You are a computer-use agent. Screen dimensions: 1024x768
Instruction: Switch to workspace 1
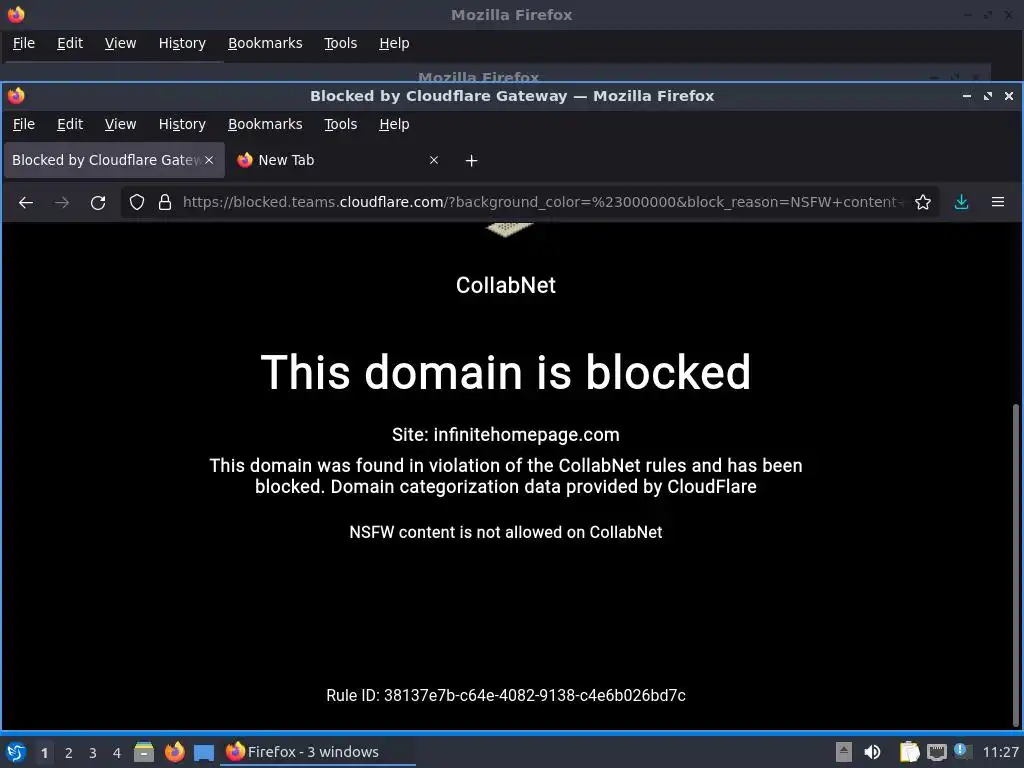[x=44, y=753]
